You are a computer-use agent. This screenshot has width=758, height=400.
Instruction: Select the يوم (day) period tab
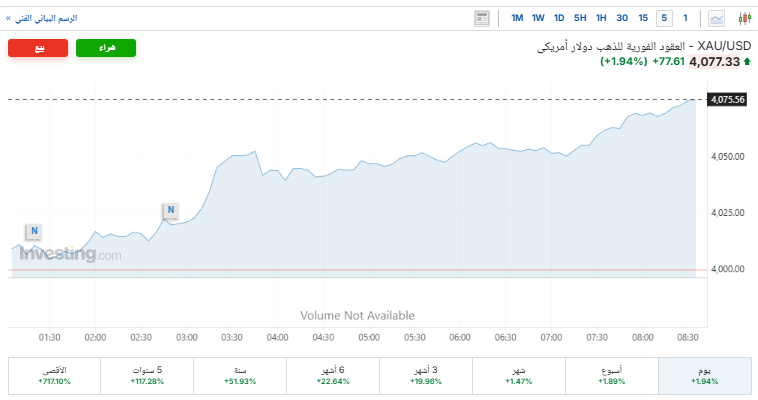point(704,375)
